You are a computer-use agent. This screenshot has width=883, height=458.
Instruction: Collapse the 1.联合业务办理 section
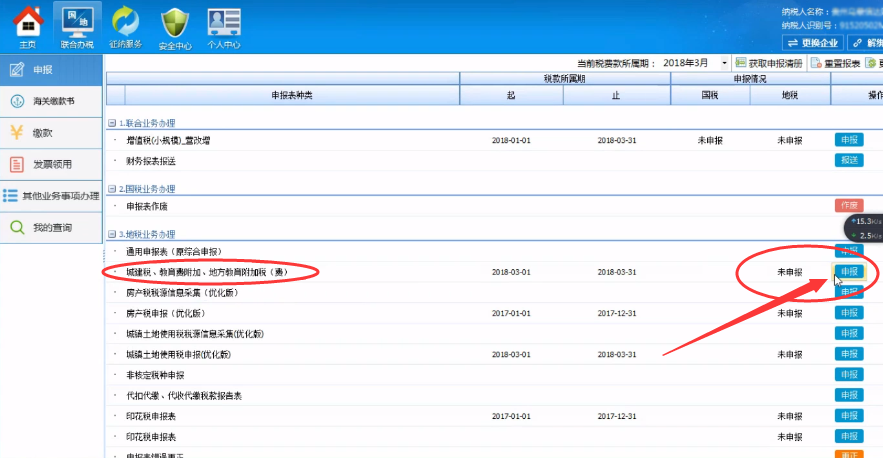pyautogui.click(x=112, y=122)
